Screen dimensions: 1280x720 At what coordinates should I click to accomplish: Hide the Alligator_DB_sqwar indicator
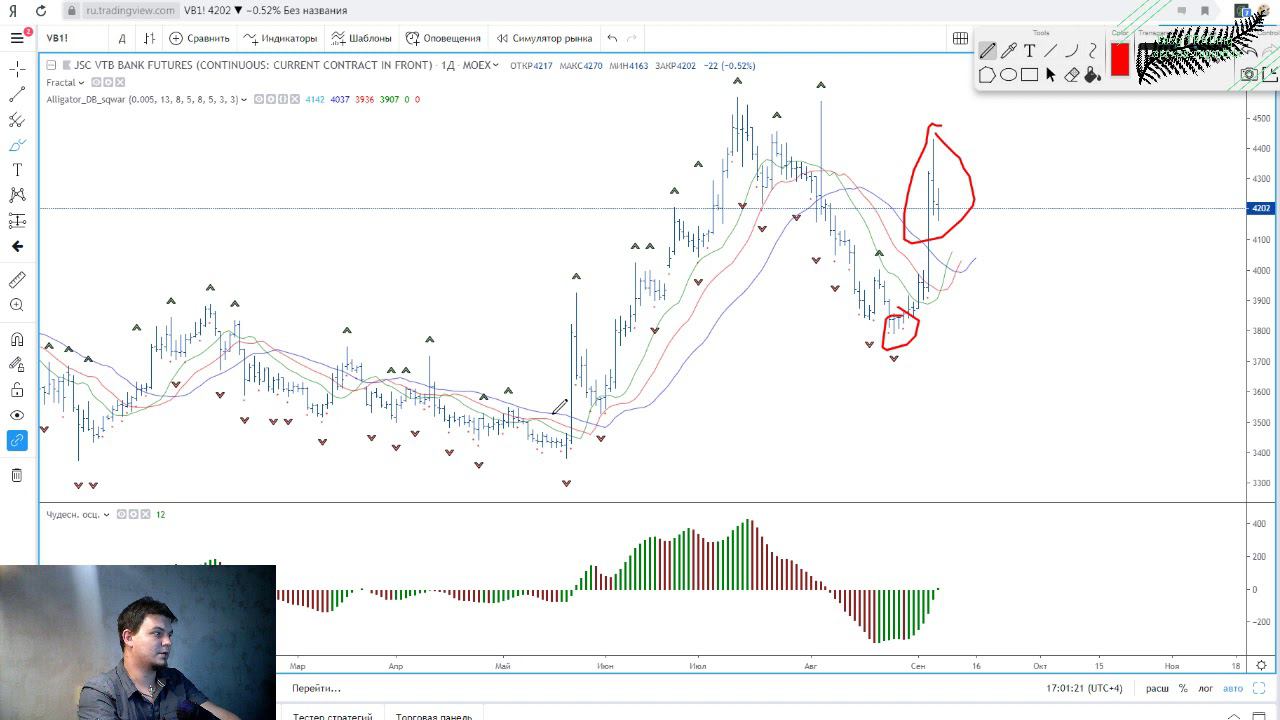pyautogui.click(x=258, y=99)
